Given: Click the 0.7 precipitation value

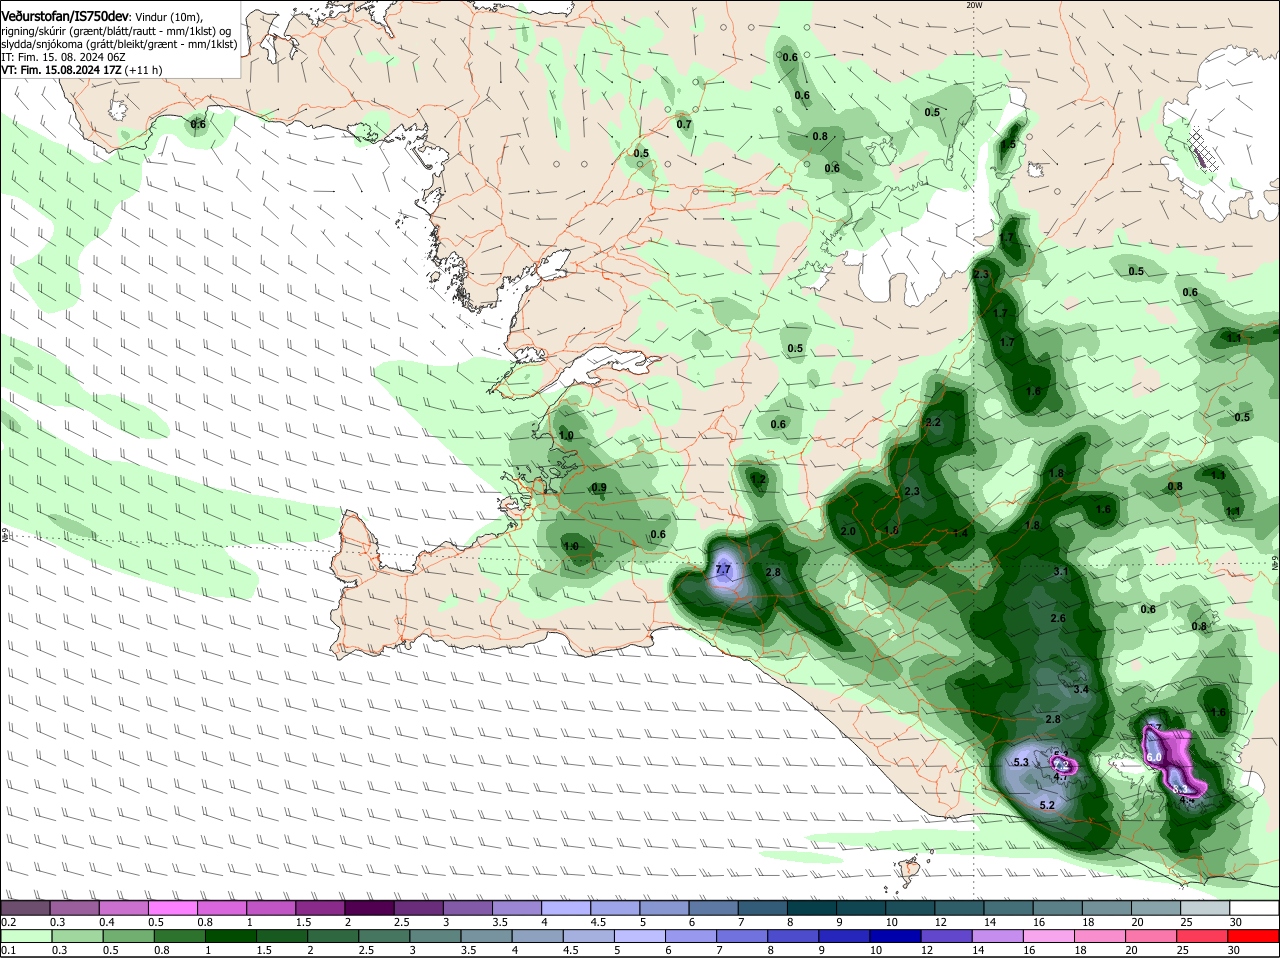Looking at the screenshot, I should click(x=684, y=125).
